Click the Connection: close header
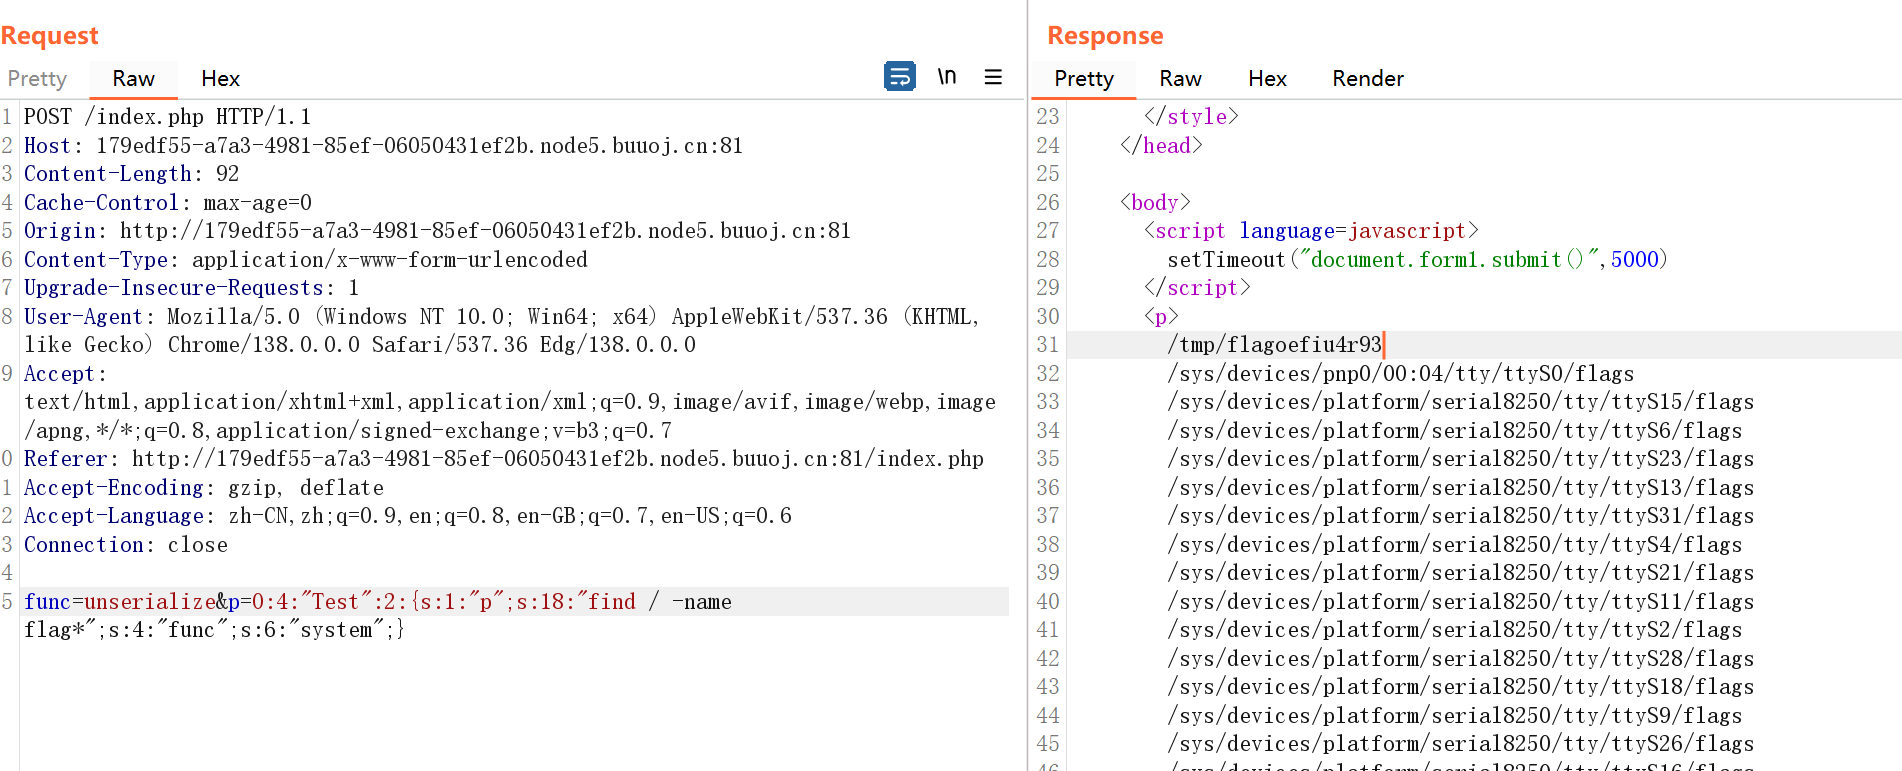Screen dimensions: 1902x771 click(126, 545)
